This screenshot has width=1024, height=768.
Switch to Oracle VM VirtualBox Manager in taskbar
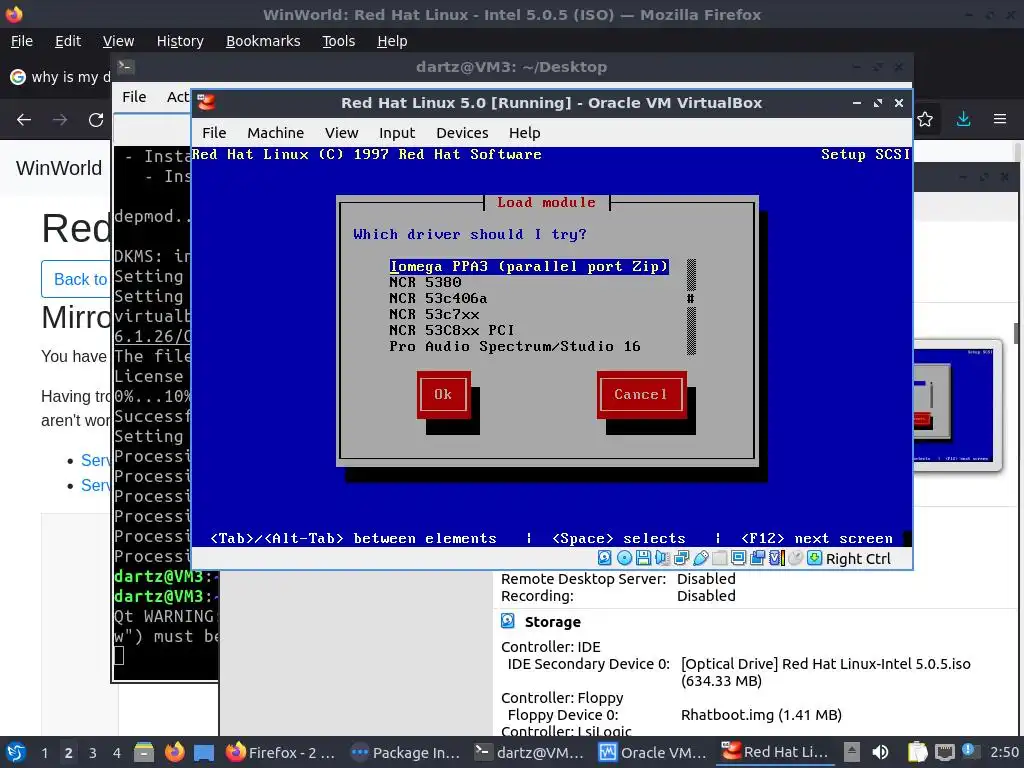[x=653, y=752]
